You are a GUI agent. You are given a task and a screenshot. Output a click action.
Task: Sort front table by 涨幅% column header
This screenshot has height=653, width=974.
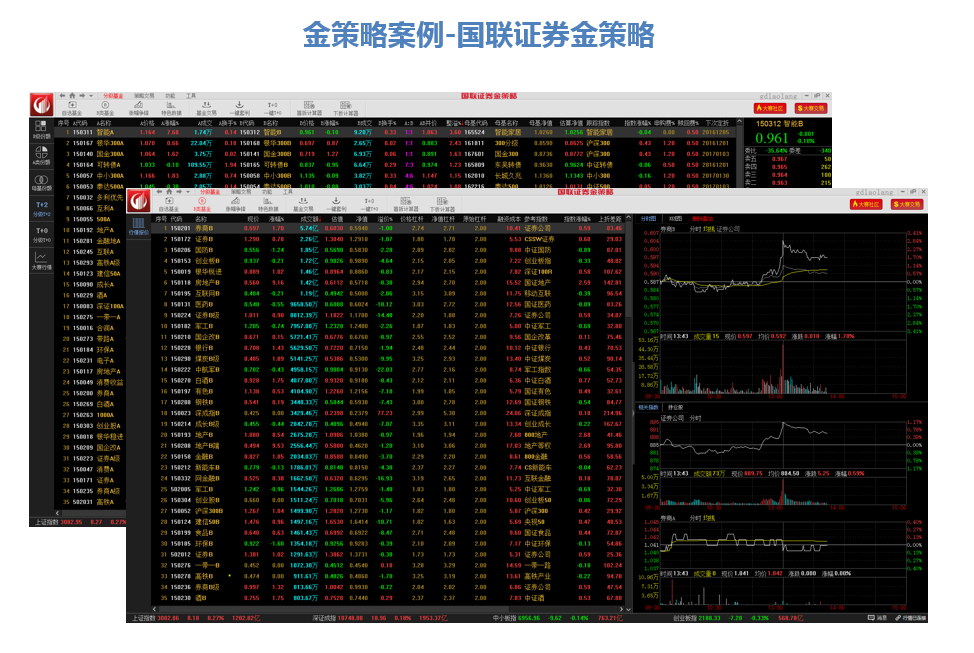pyautogui.click(x=276, y=219)
